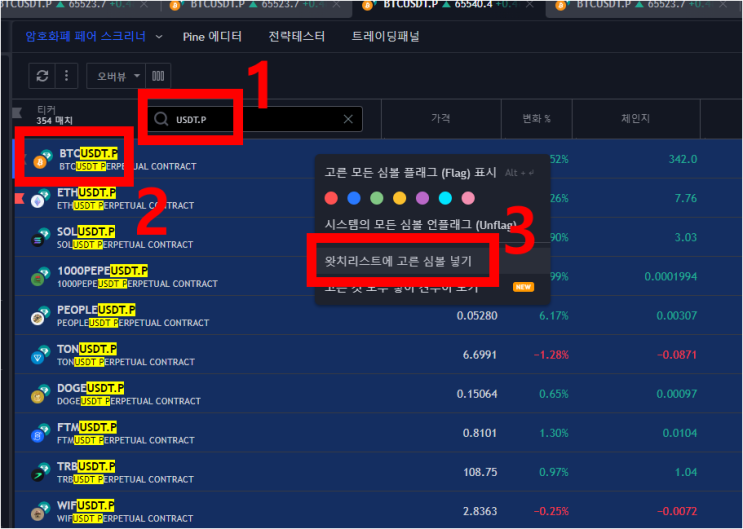Select the 암호화폐 페어 스크리너 tab label
Screen dimensions: 743x529
[86, 36]
